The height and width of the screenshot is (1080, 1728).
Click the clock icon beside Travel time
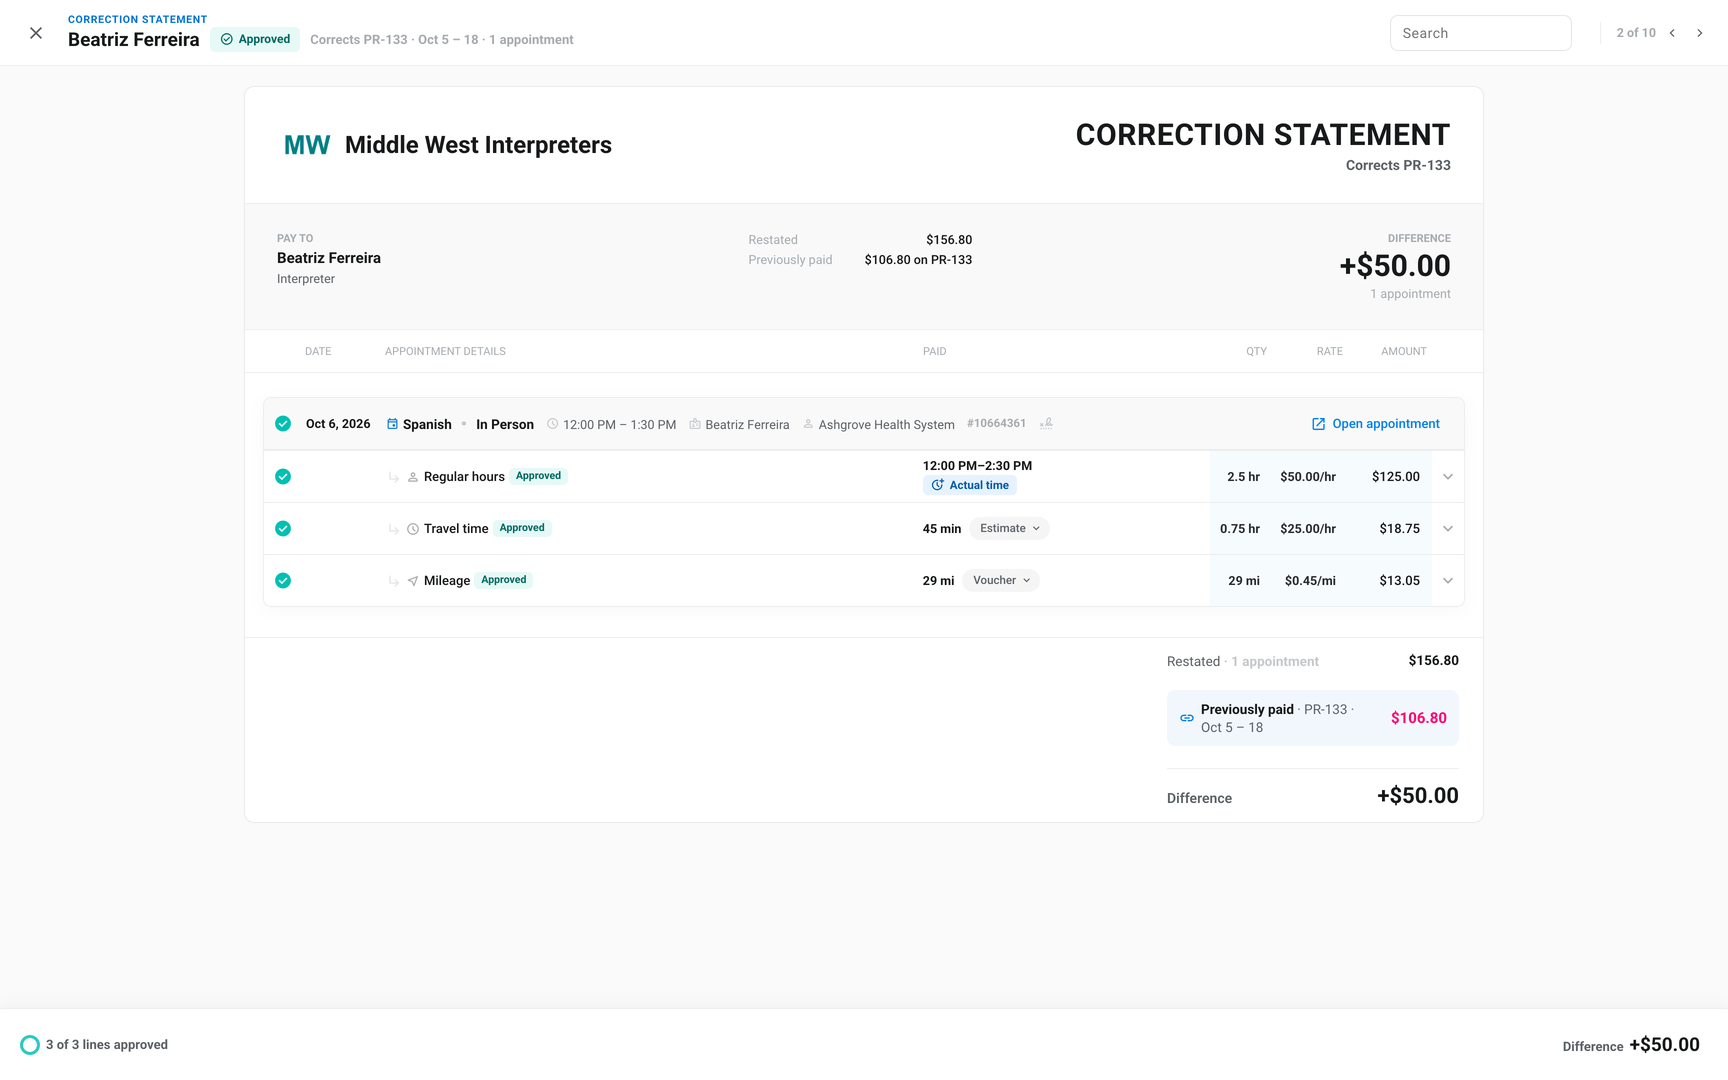[x=412, y=529]
